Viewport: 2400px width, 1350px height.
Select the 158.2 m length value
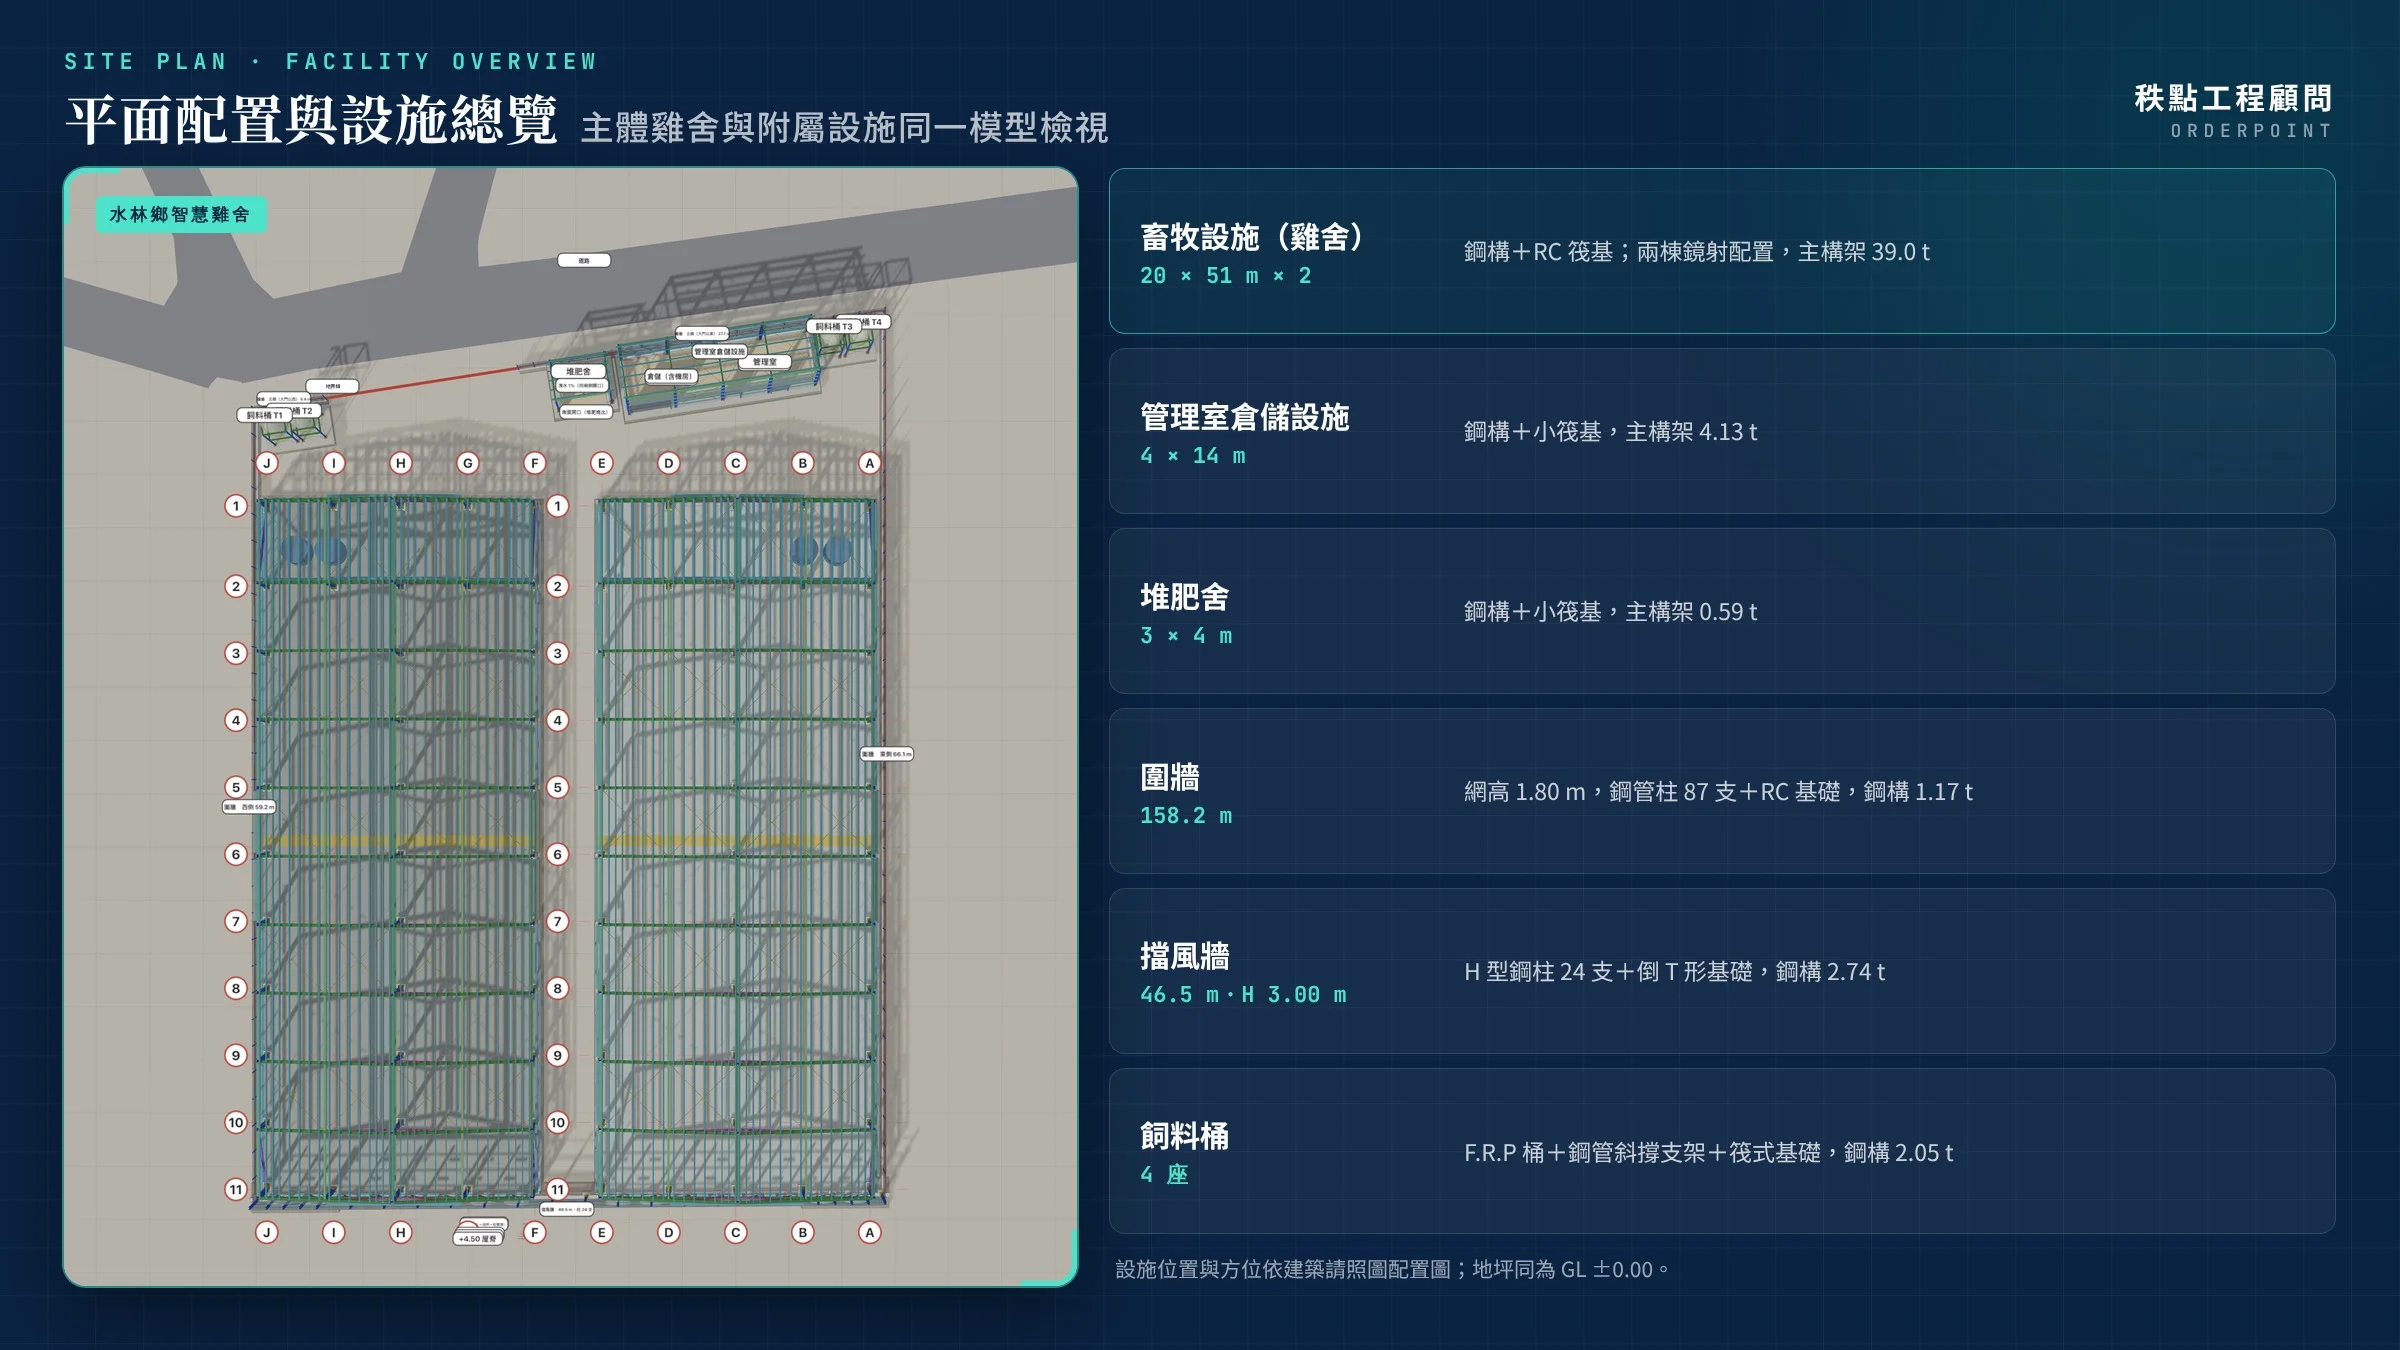coord(1186,816)
